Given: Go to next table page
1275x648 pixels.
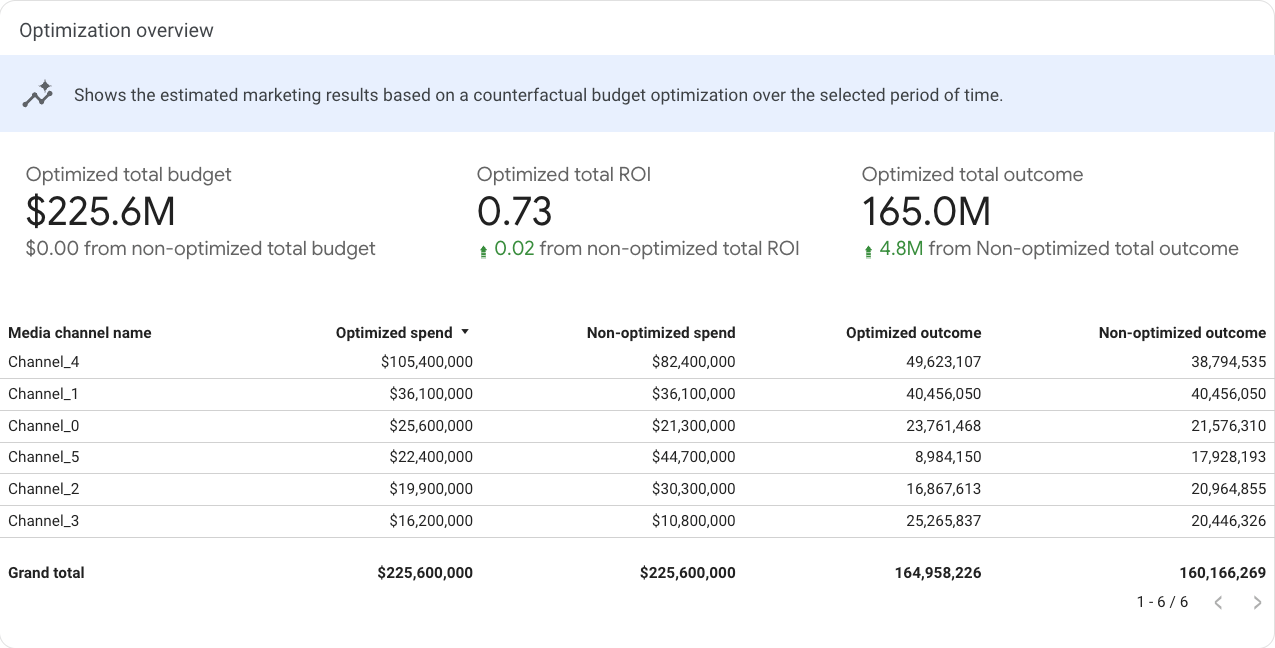Looking at the screenshot, I should tap(1257, 602).
